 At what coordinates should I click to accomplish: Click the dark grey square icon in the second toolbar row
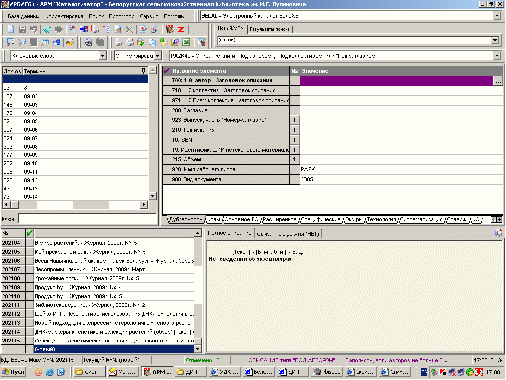[x=33, y=42]
